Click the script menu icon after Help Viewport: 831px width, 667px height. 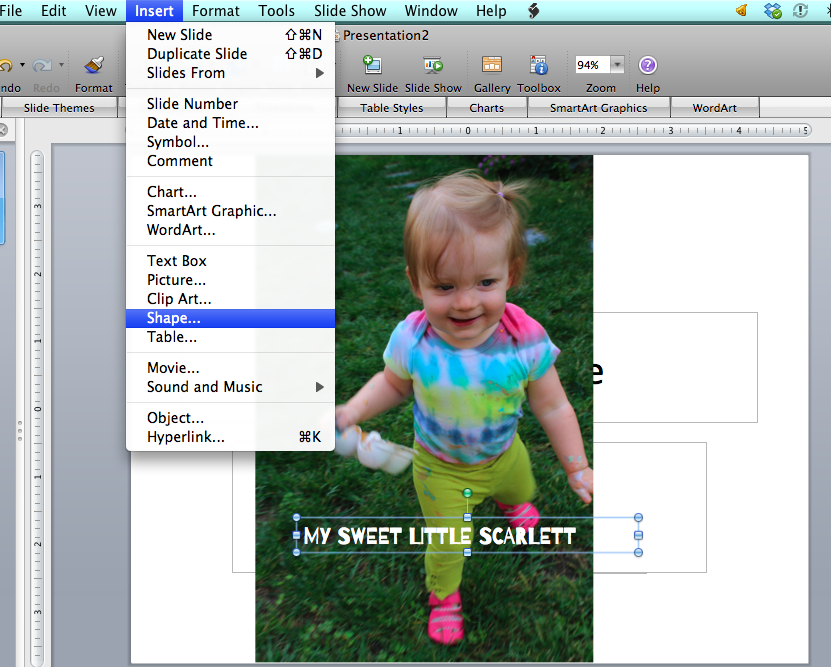click(x=534, y=11)
